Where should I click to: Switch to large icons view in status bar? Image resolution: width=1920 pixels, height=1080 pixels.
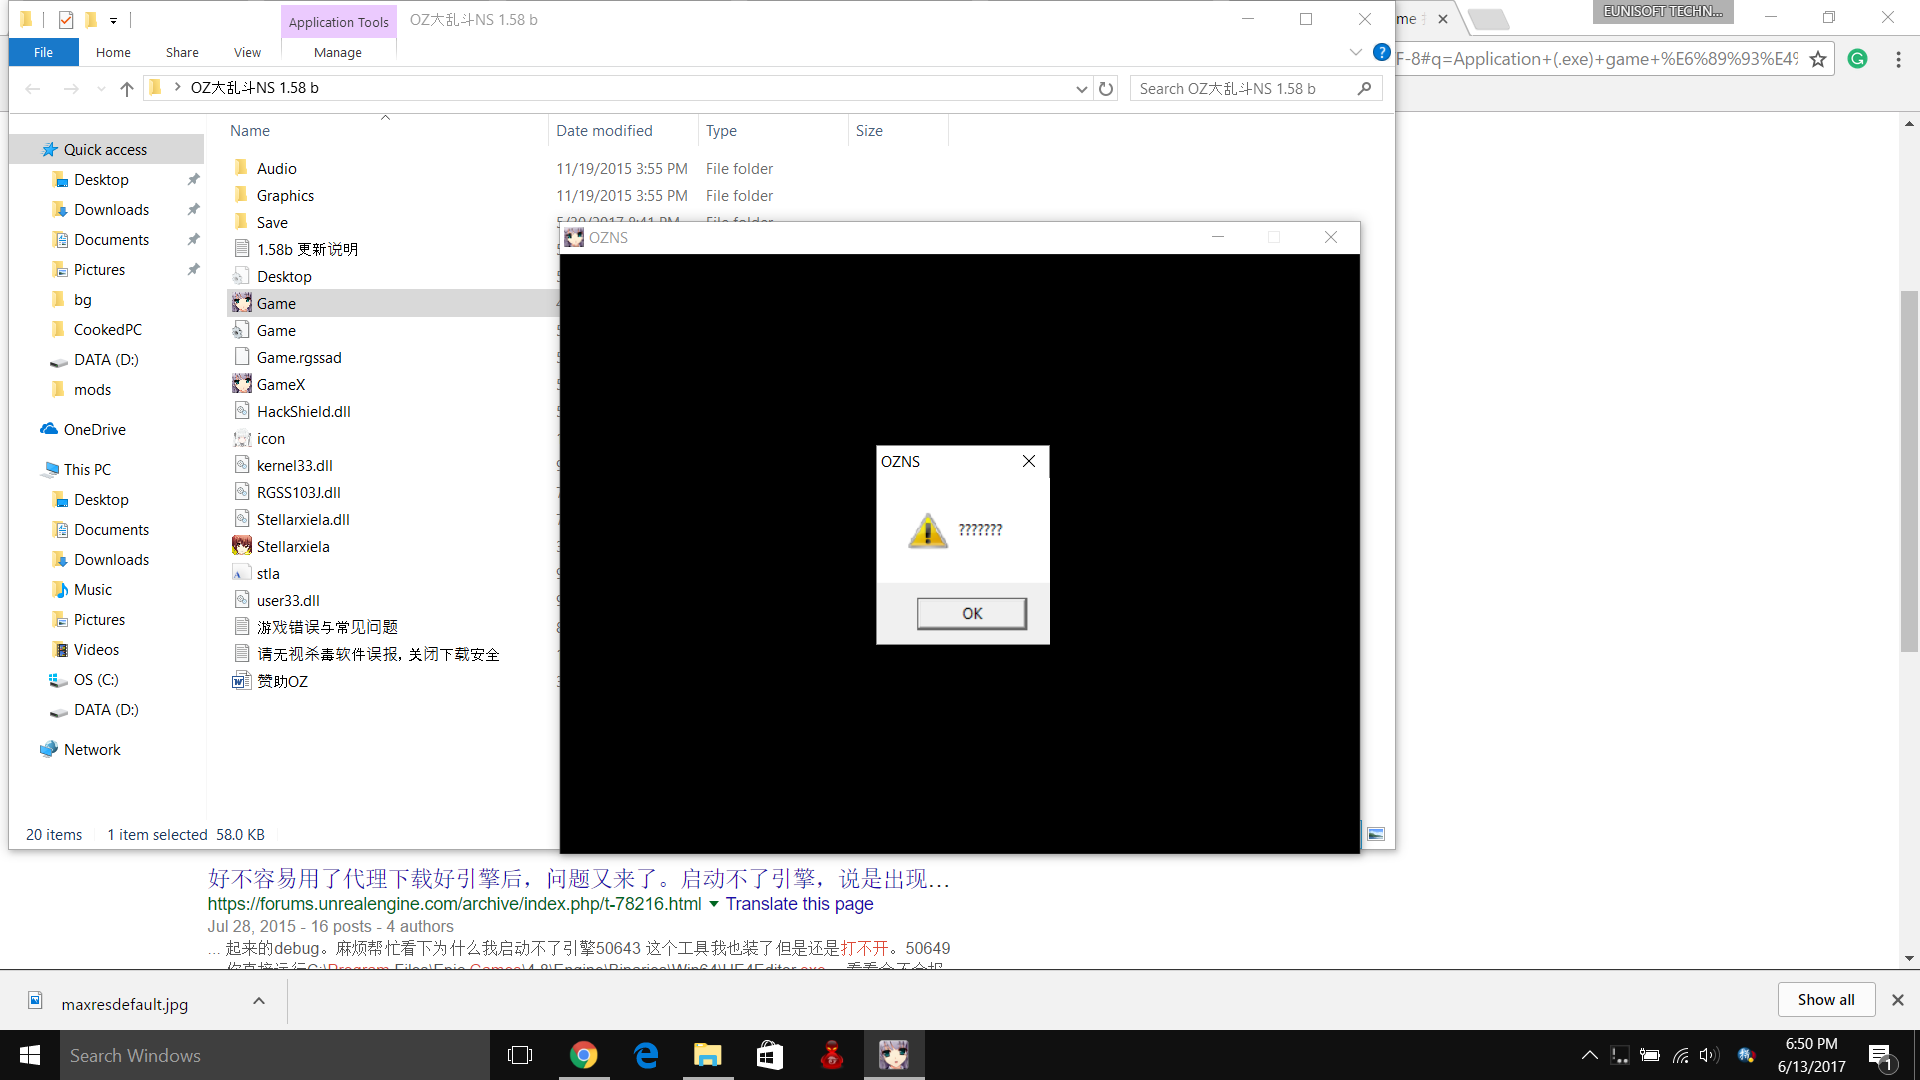[1376, 834]
